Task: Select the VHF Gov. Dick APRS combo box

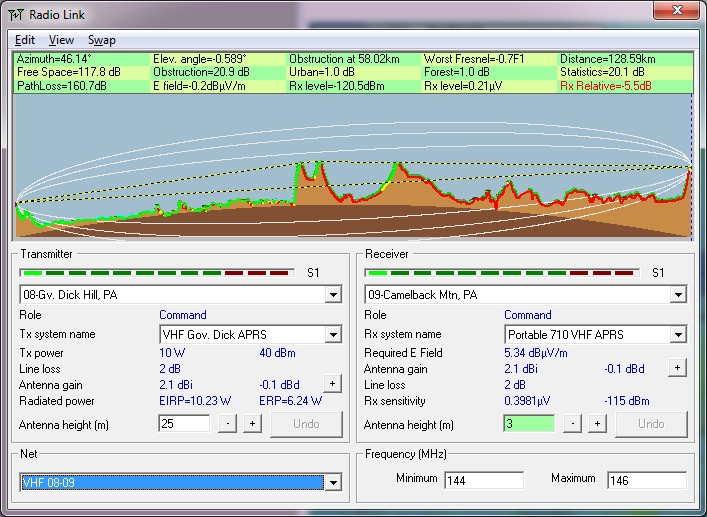Action: click(251, 334)
